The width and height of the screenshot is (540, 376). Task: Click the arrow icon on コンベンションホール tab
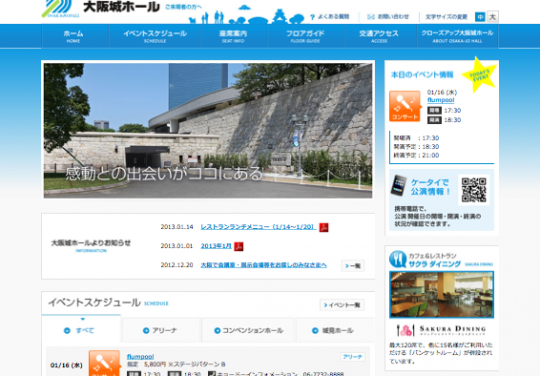[x=217, y=331]
